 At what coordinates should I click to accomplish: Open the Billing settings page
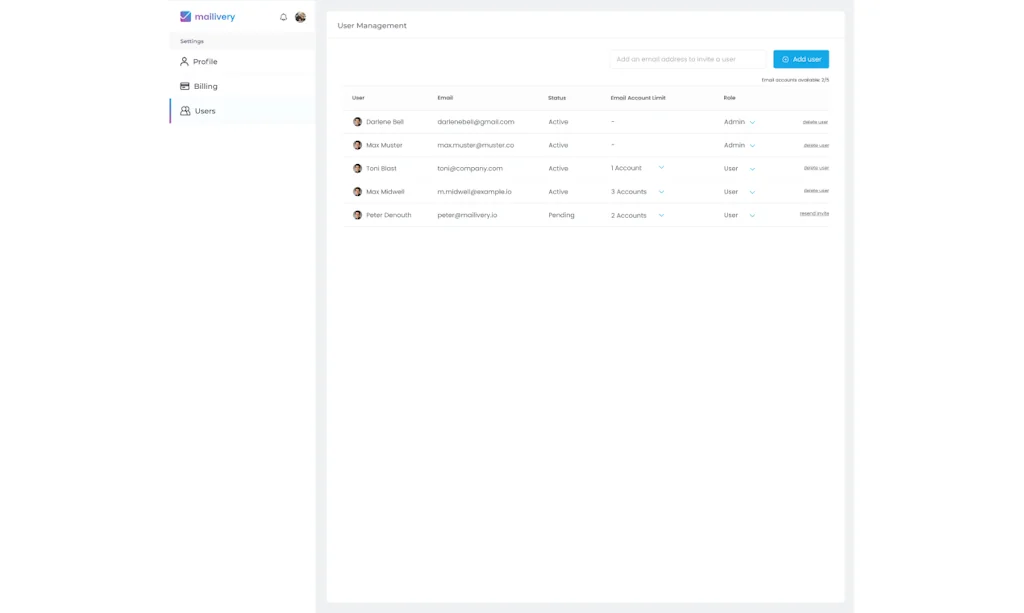pos(205,86)
